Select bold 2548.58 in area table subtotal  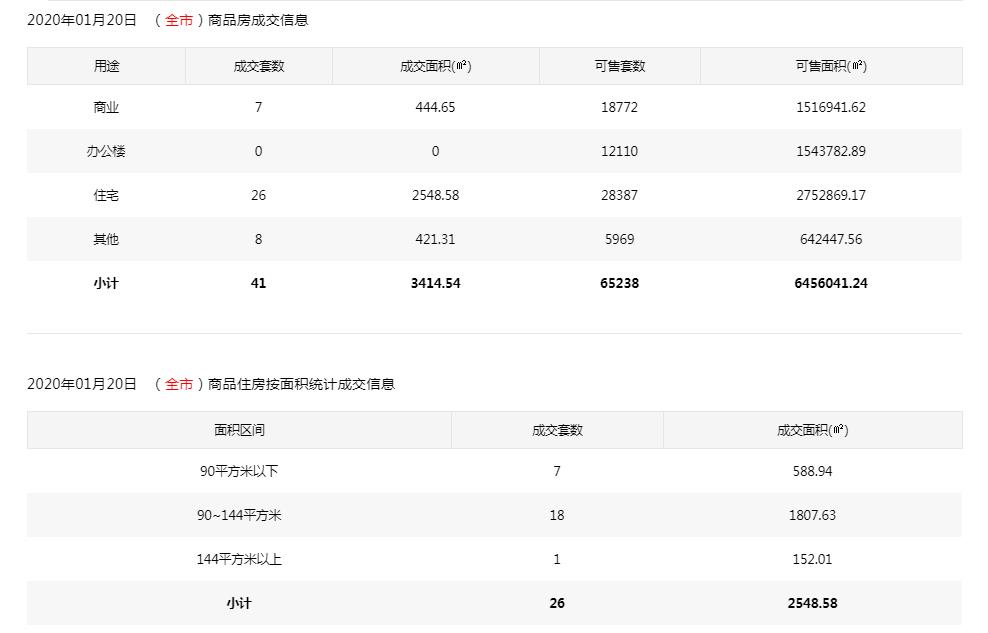[812, 603]
